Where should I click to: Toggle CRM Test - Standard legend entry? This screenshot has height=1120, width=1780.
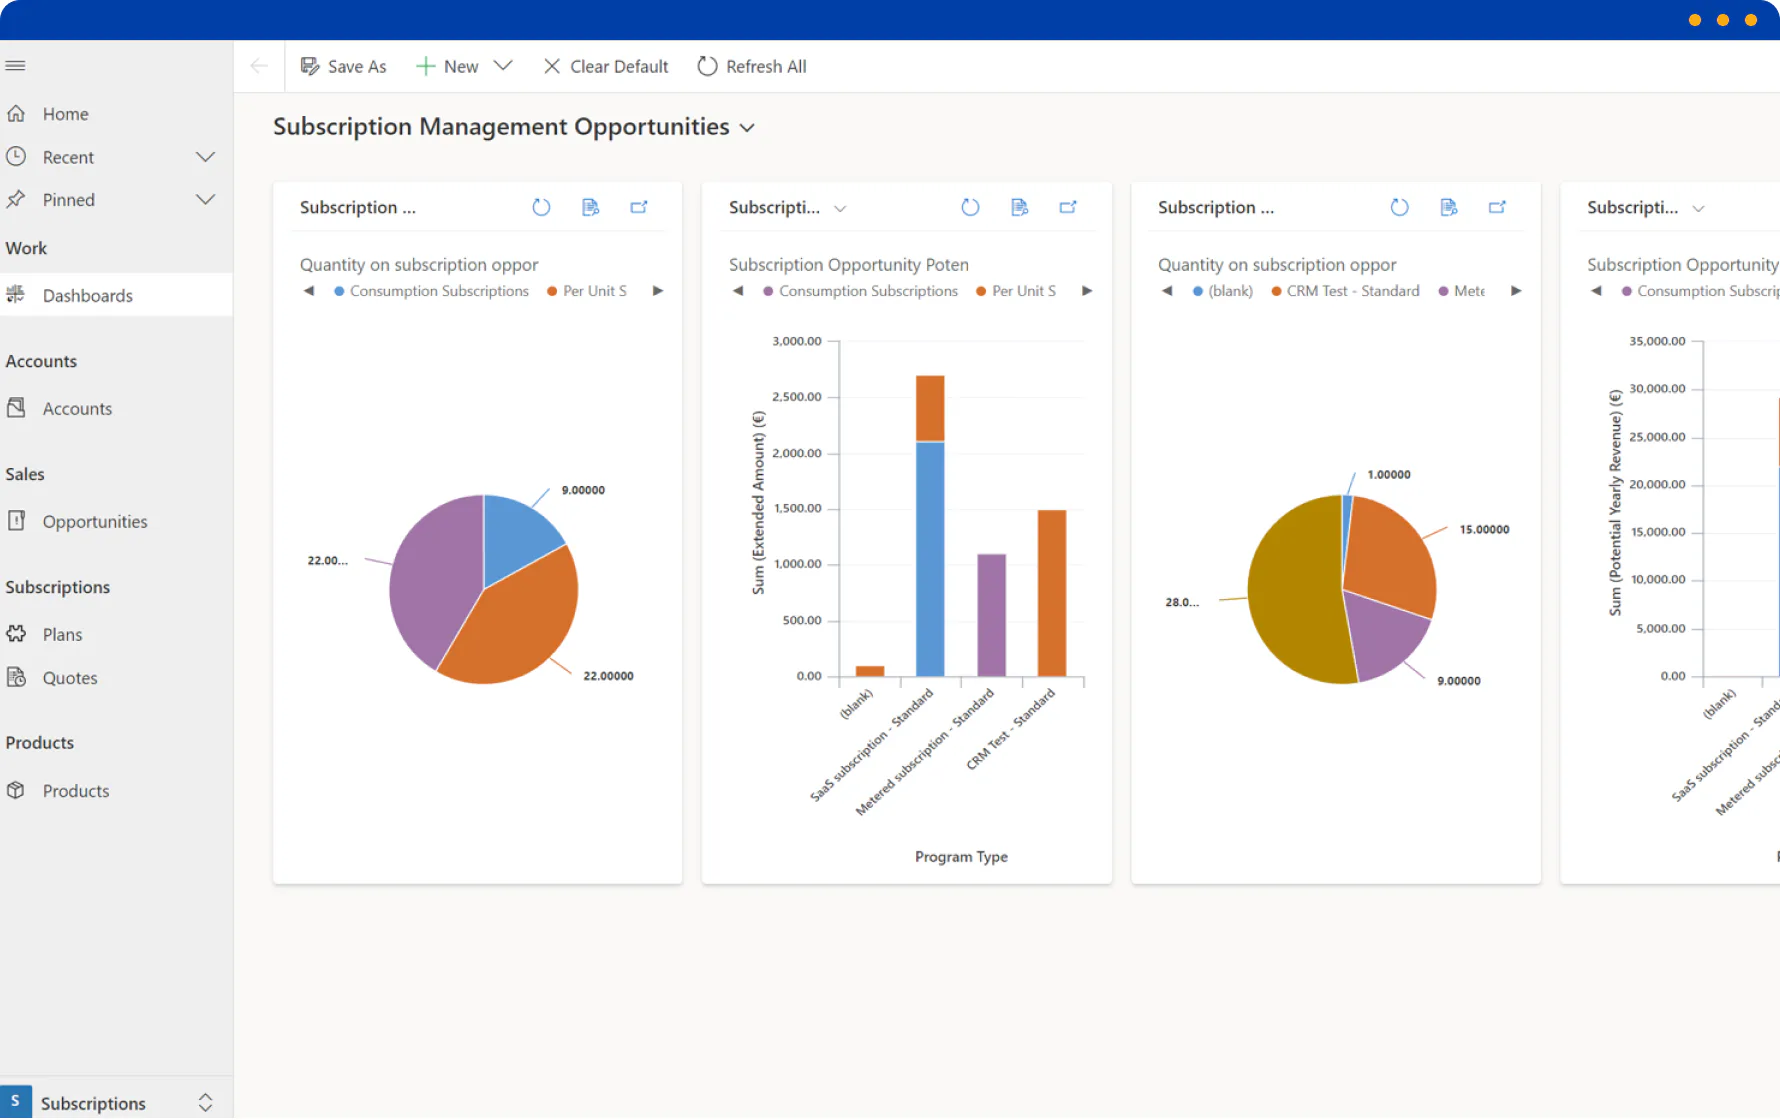click(x=1345, y=291)
